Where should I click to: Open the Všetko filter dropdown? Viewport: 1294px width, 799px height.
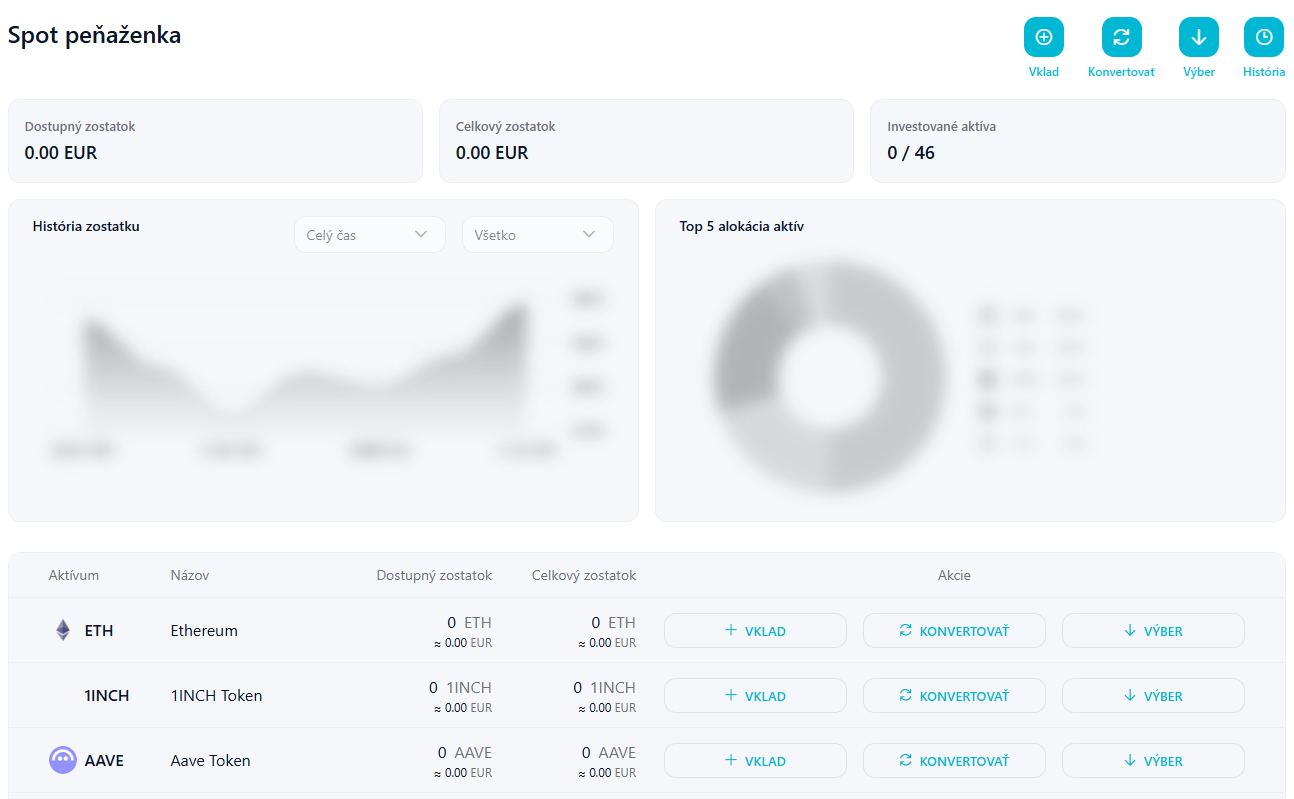tap(536, 235)
